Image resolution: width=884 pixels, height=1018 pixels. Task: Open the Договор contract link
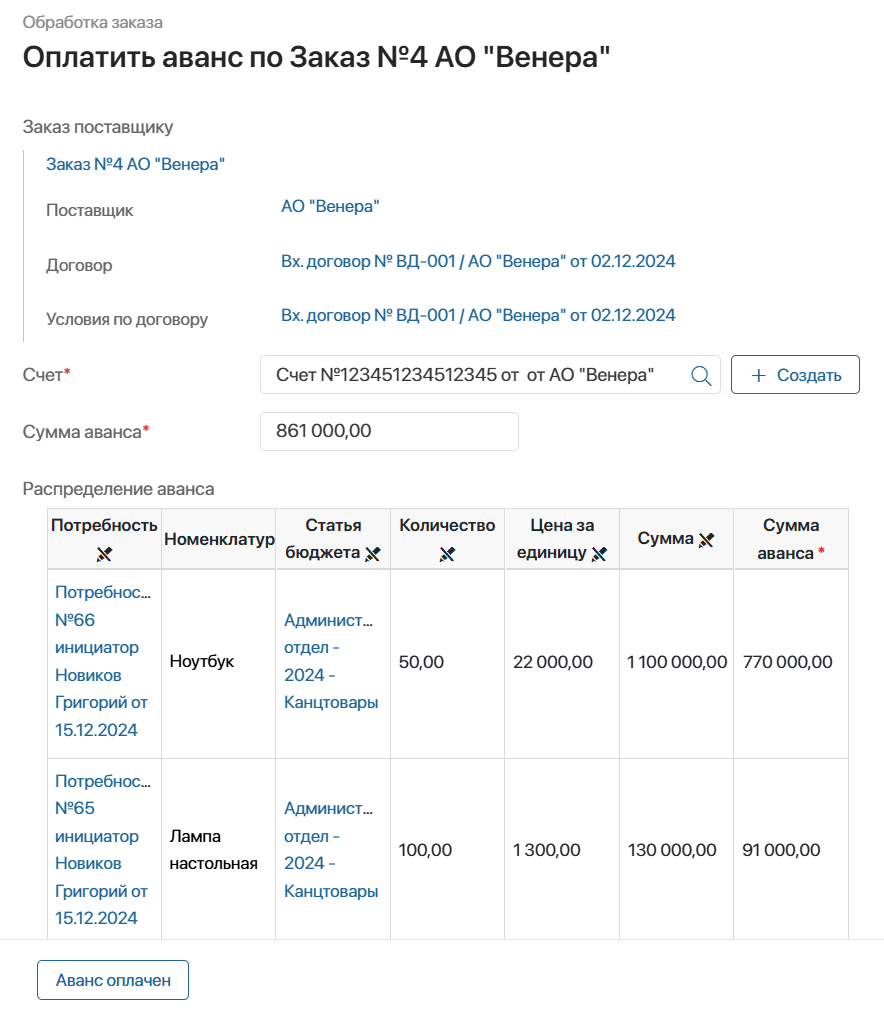[478, 262]
